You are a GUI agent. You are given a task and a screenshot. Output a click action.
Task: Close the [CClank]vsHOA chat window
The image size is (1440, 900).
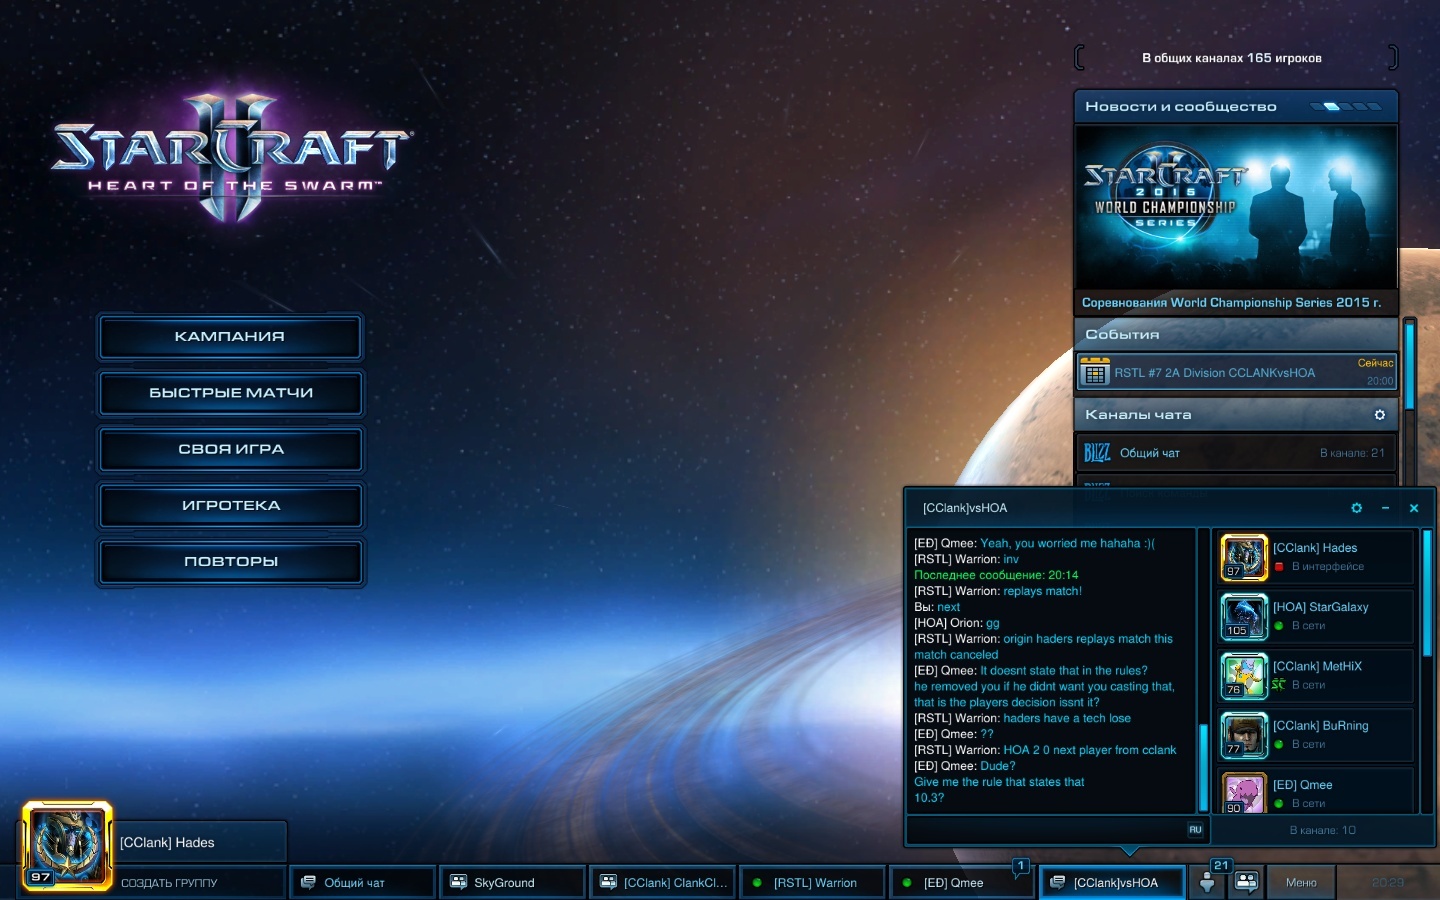point(1414,508)
